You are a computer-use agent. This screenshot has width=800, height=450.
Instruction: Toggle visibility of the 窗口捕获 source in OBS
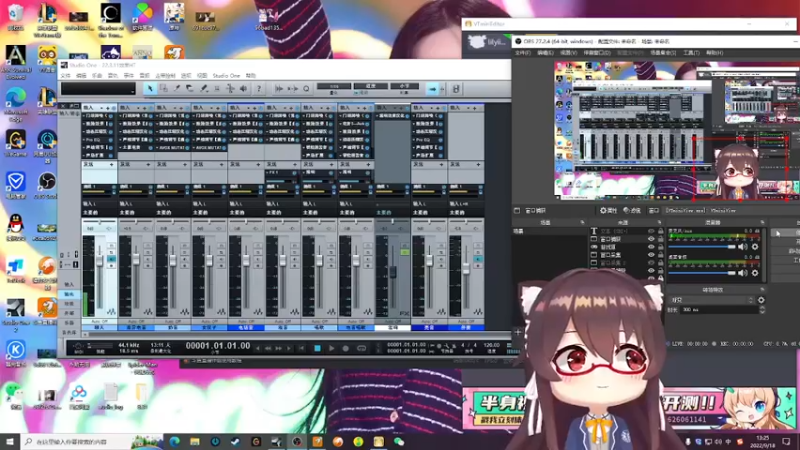coord(651,239)
